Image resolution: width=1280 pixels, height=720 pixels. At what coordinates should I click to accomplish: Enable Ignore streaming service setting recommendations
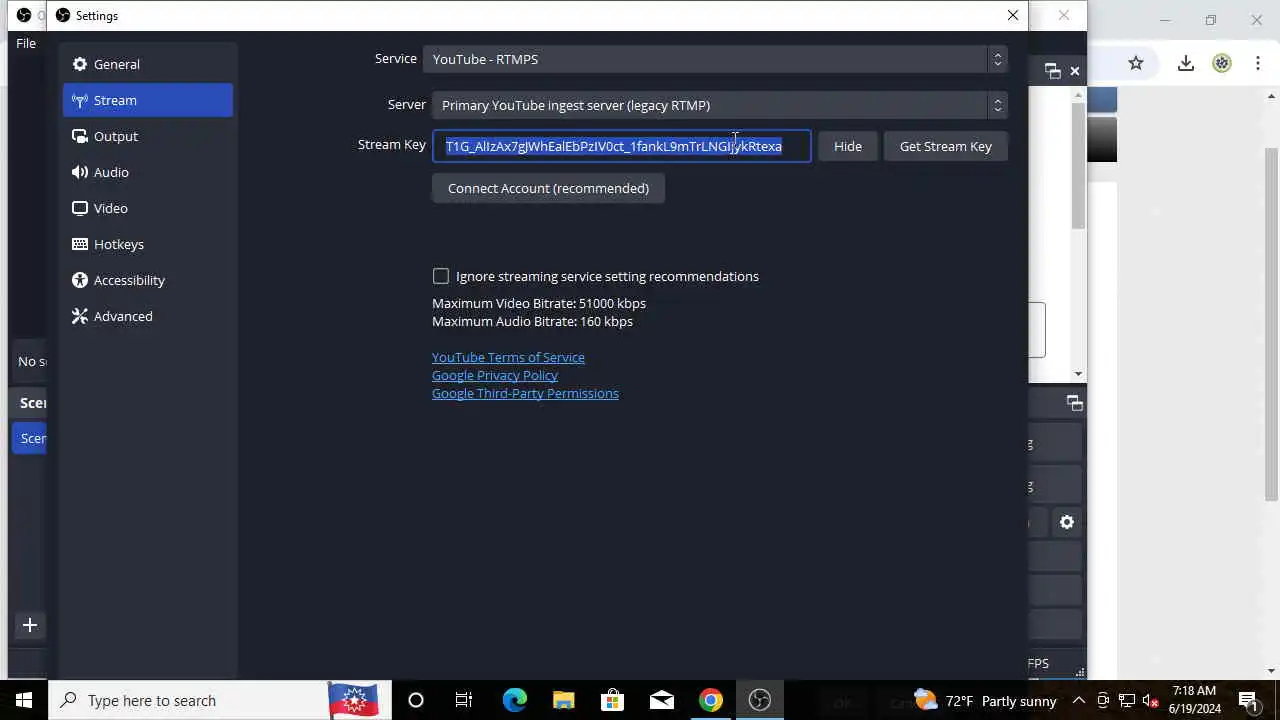pos(441,276)
